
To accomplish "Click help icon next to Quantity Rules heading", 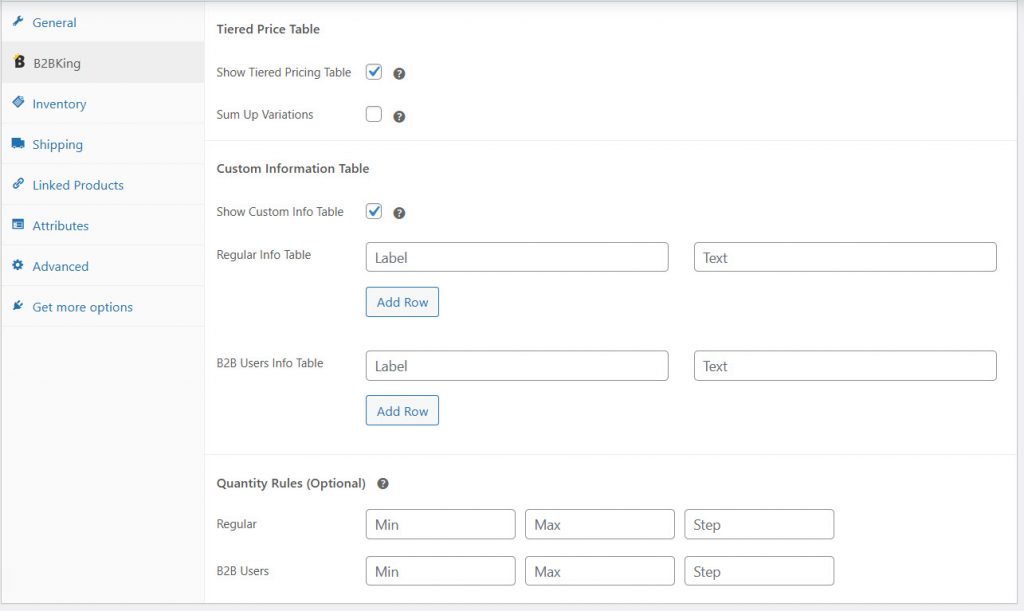I will point(383,484).
